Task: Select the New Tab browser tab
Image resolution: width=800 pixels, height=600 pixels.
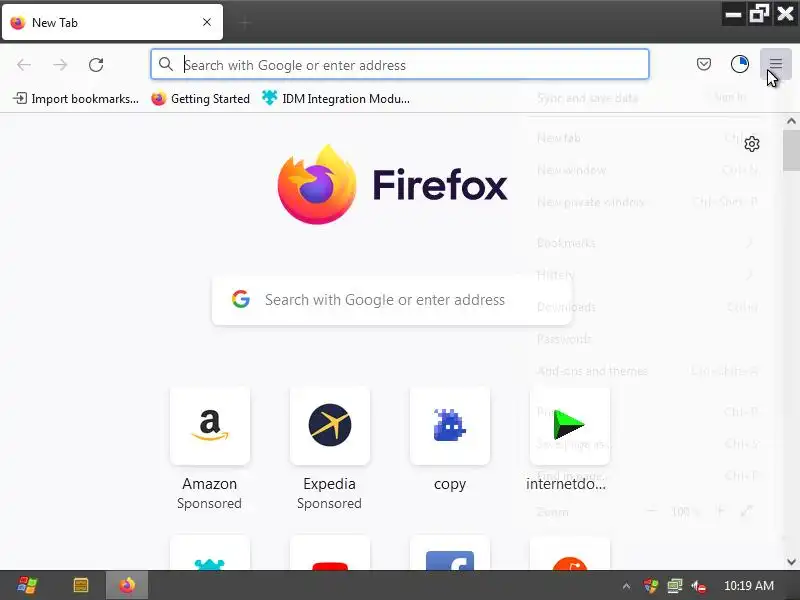Action: tap(112, 22)
